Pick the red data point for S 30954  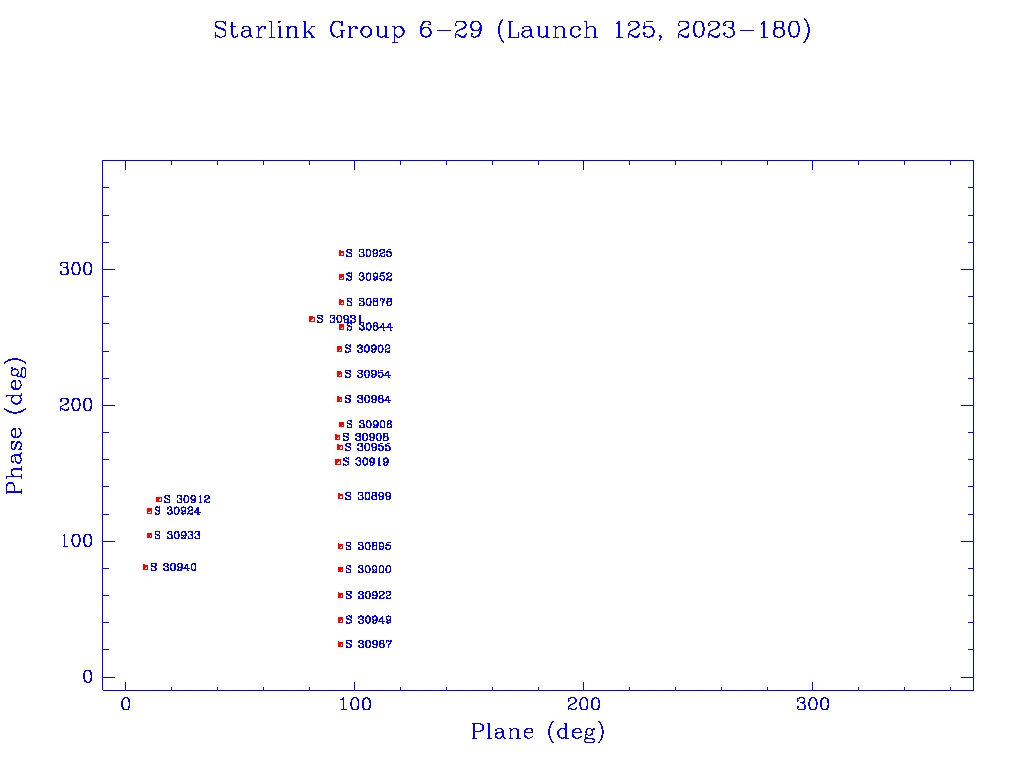340,374
